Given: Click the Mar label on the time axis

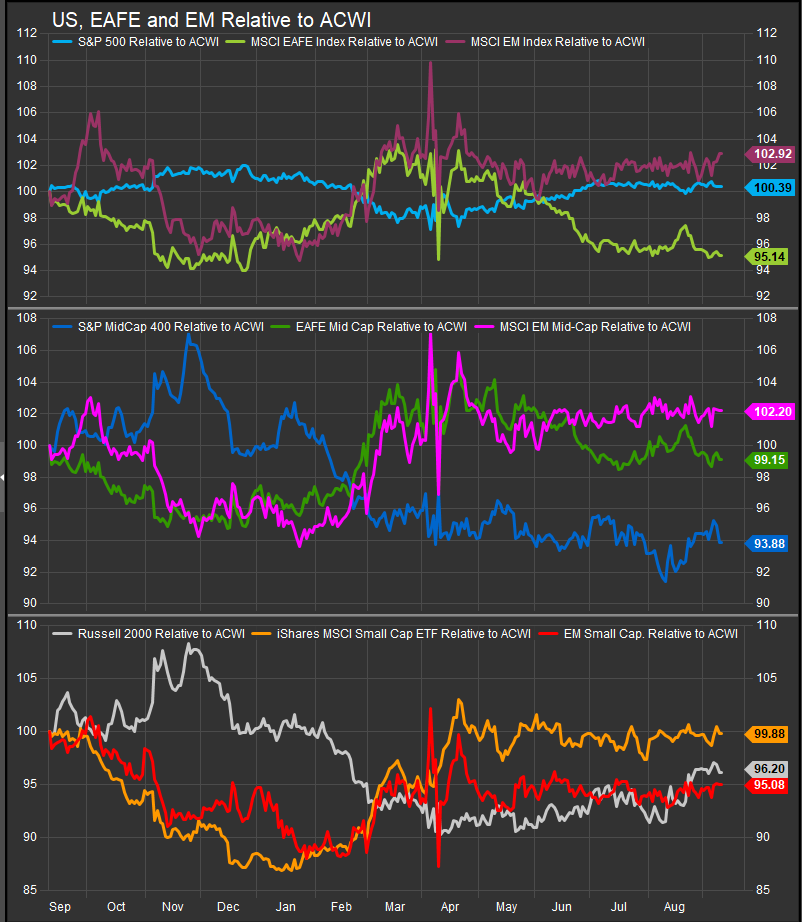Looking at the screenshot, I should (394, 906).
